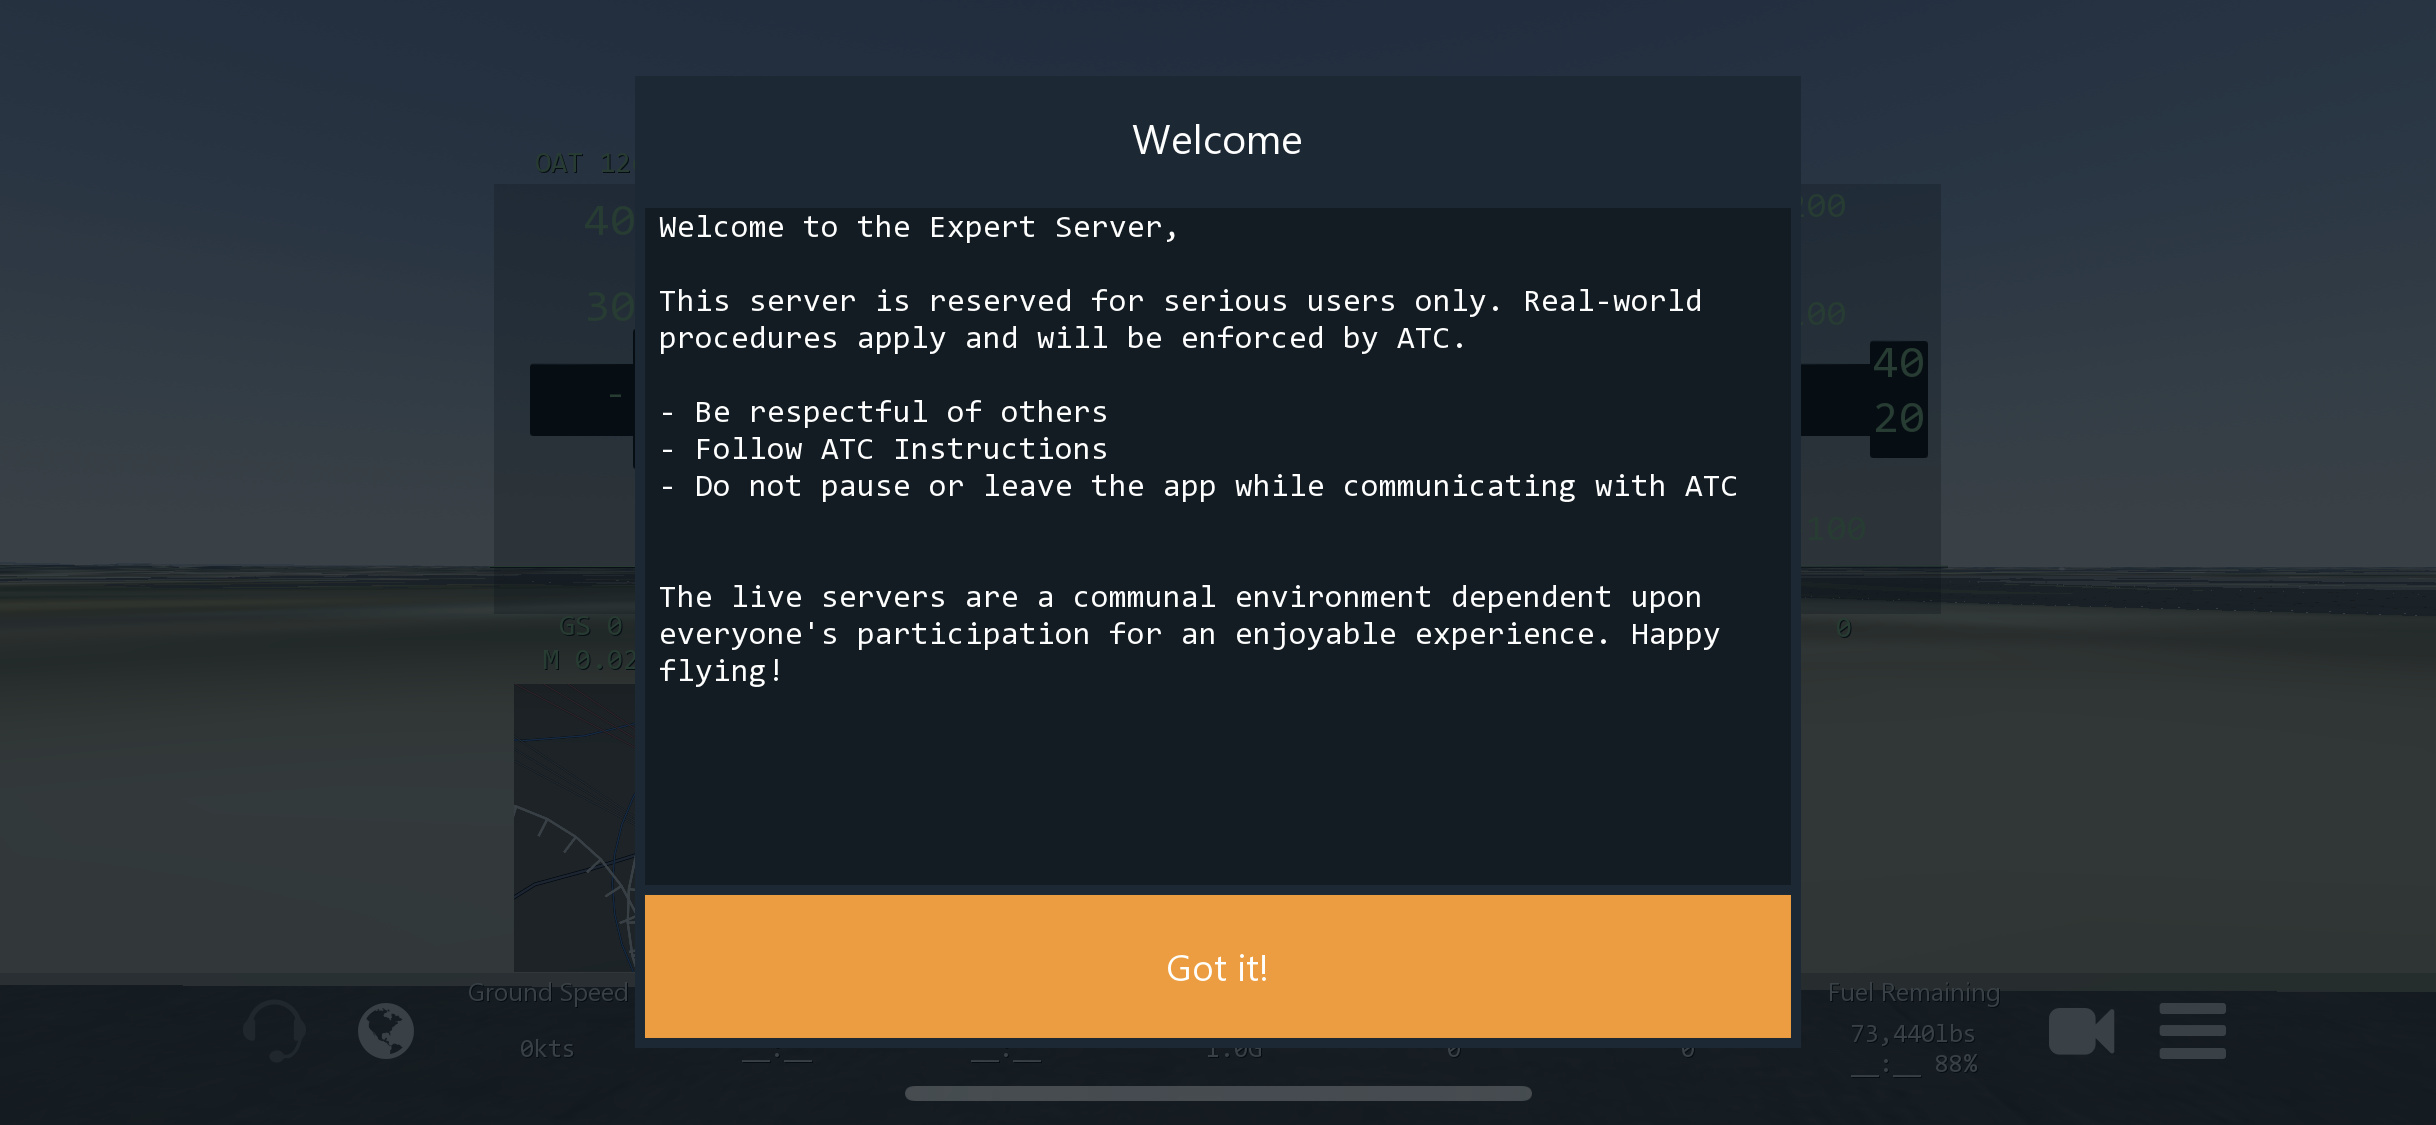Screen dimensions: 2436x1125
Task: Open the ATC headset icon
Action: click(x=274, y=1030)
